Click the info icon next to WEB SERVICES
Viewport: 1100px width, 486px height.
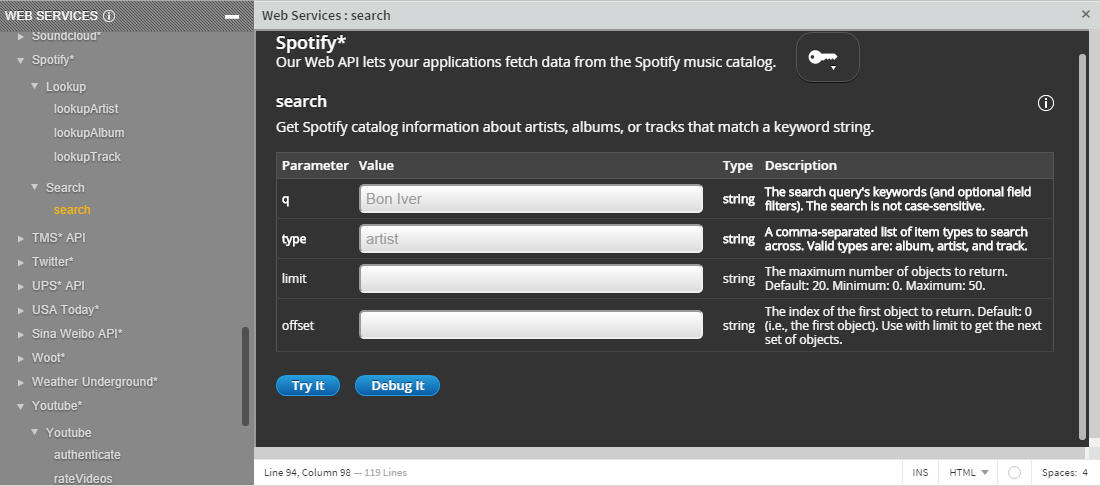tap(109, 15)
